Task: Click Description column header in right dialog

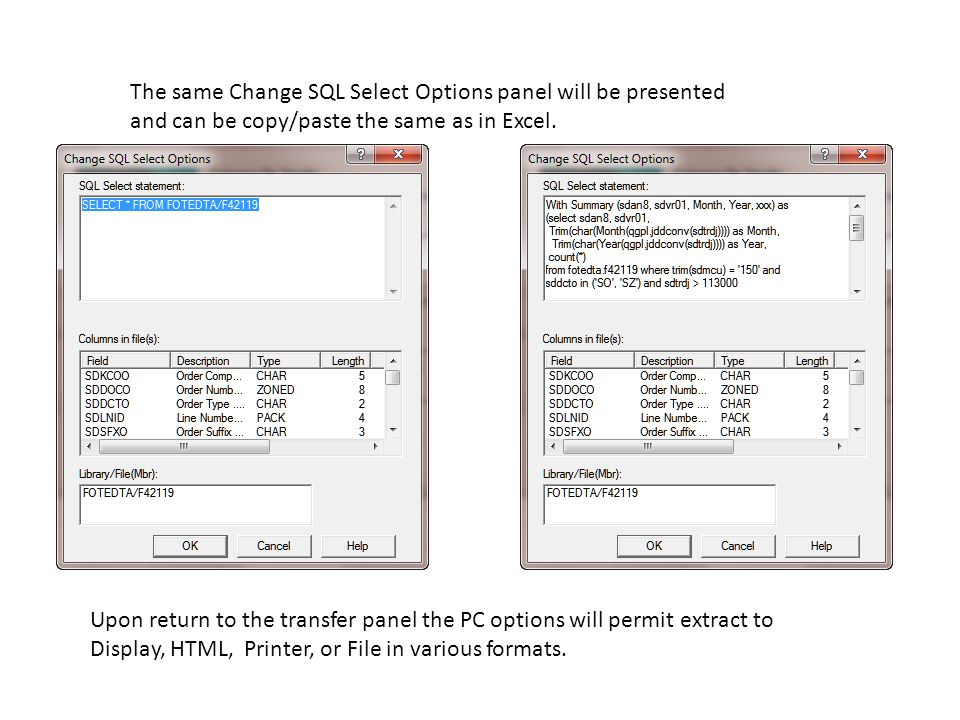Action: coord(674,361)
